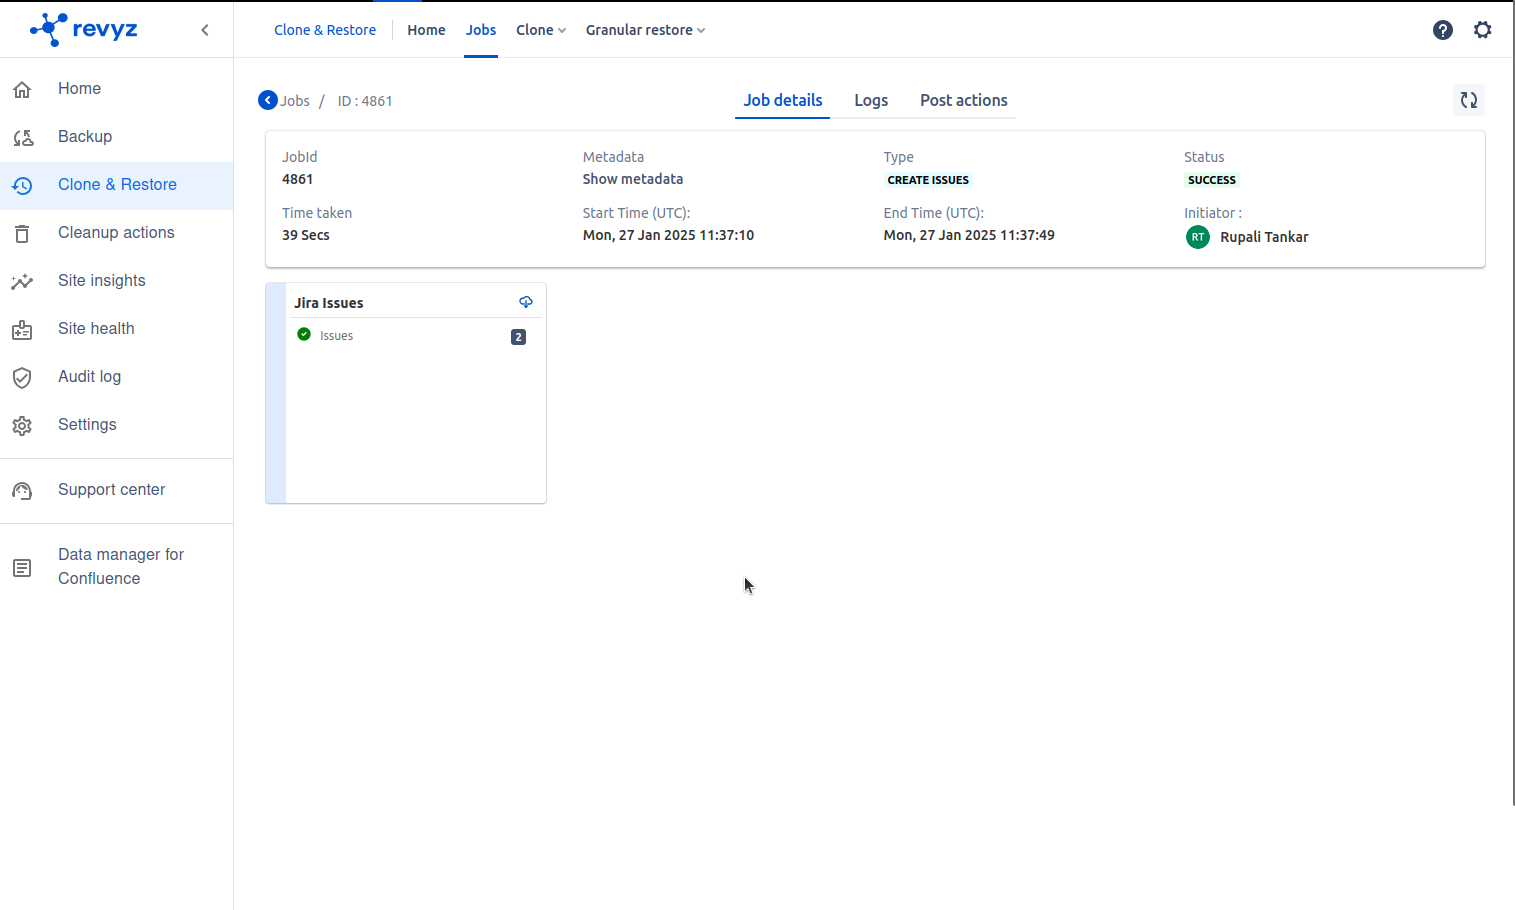
Task: Open the Audit log page
Action: [89, 377]
